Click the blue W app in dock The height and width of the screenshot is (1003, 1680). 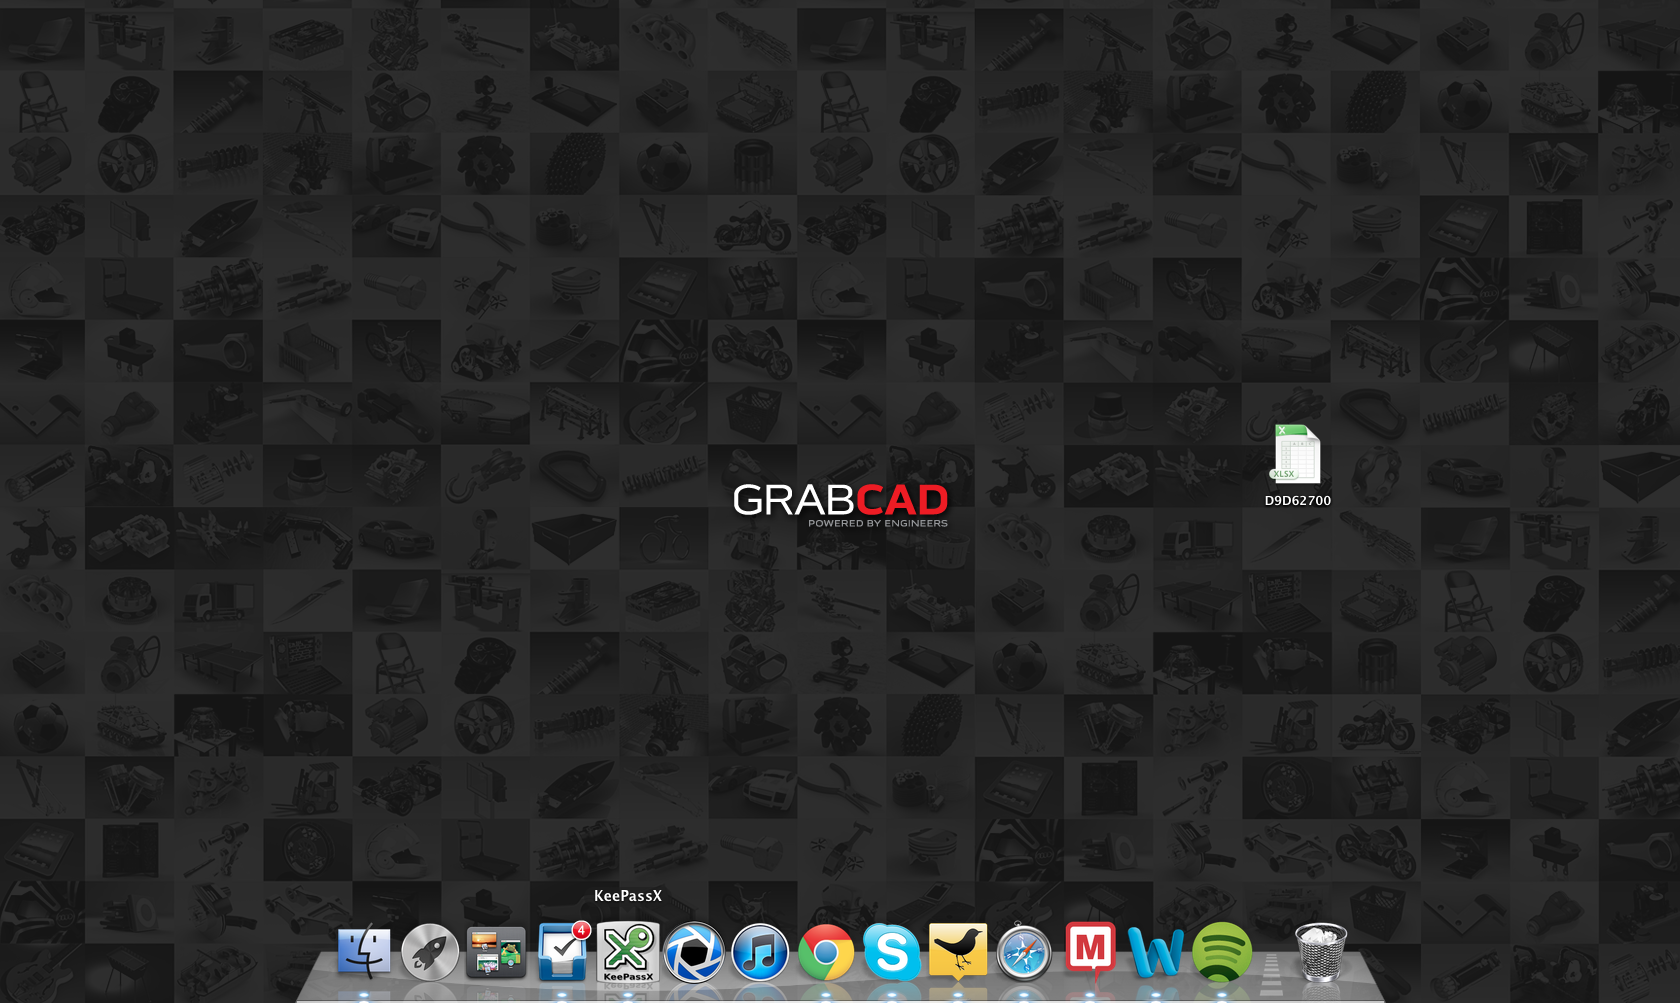(1155, 952)
